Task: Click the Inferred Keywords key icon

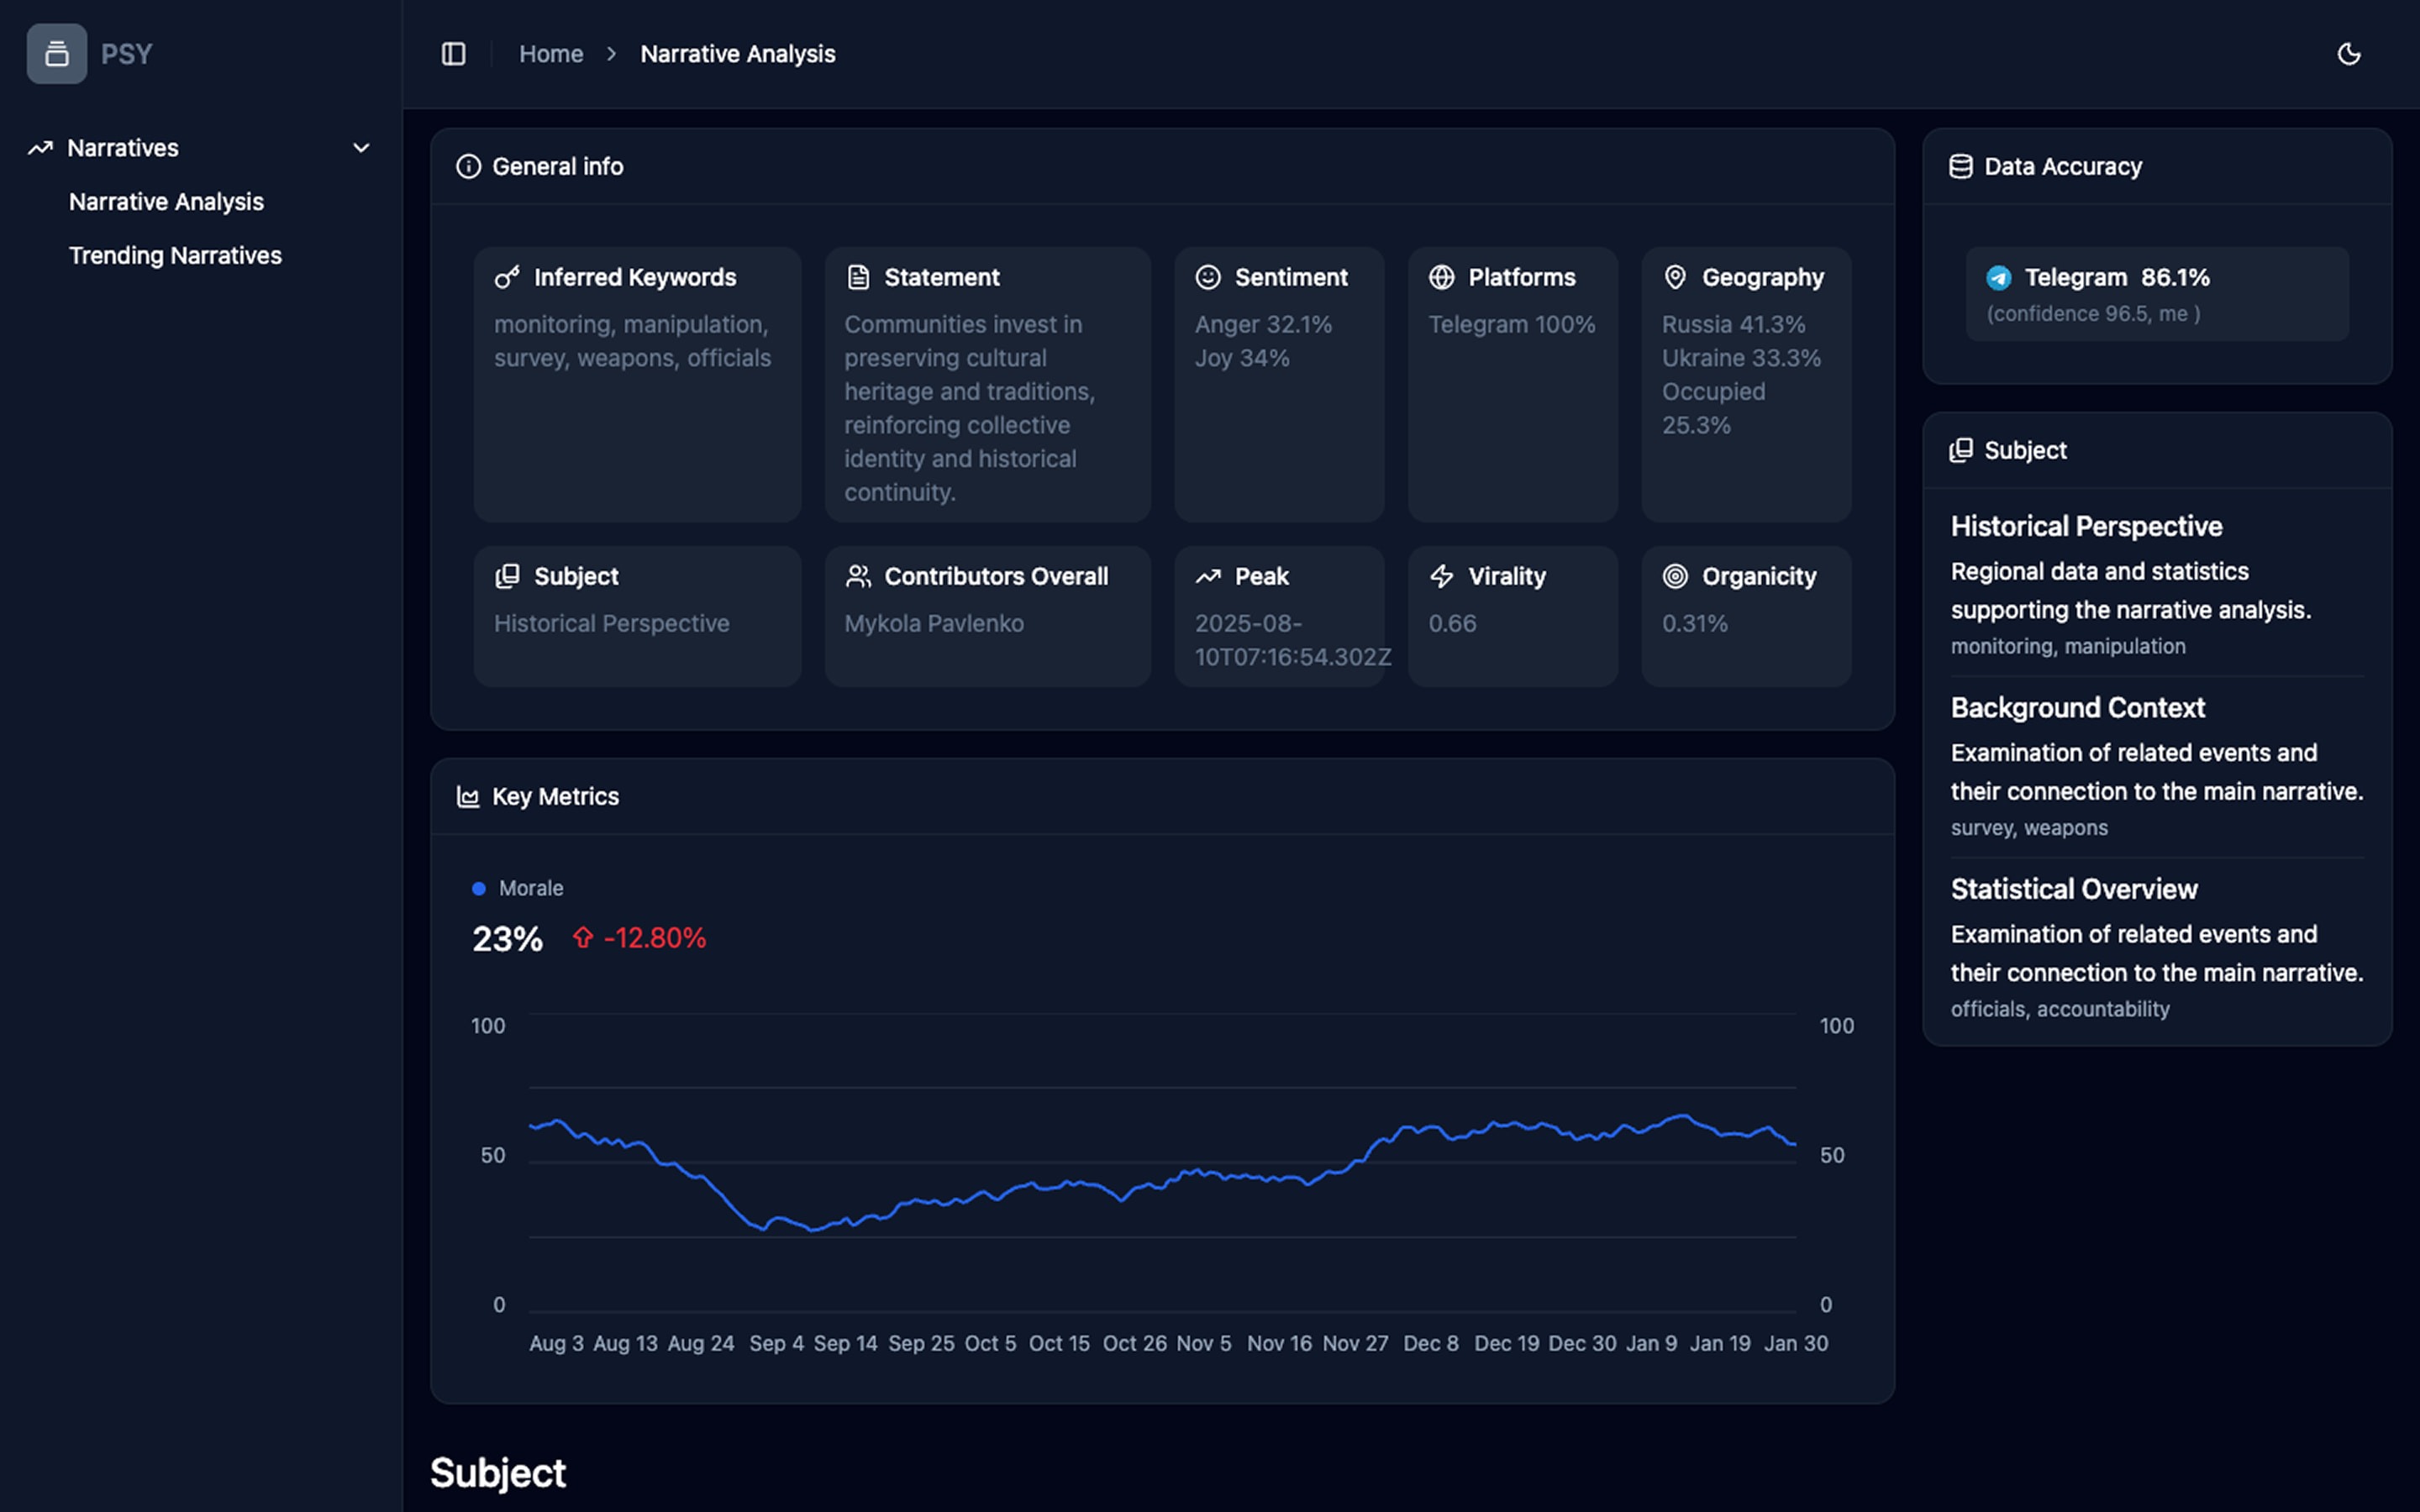Action: [507, 278]
